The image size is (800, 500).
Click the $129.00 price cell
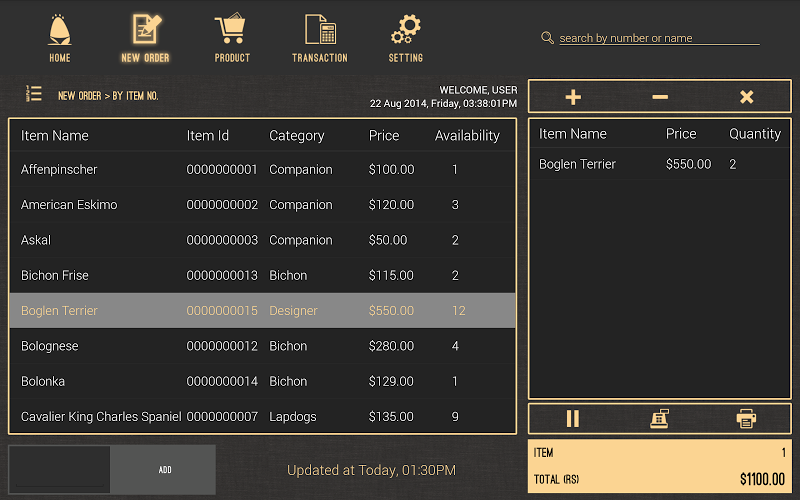pyautogui.click(x=391, y=381)
